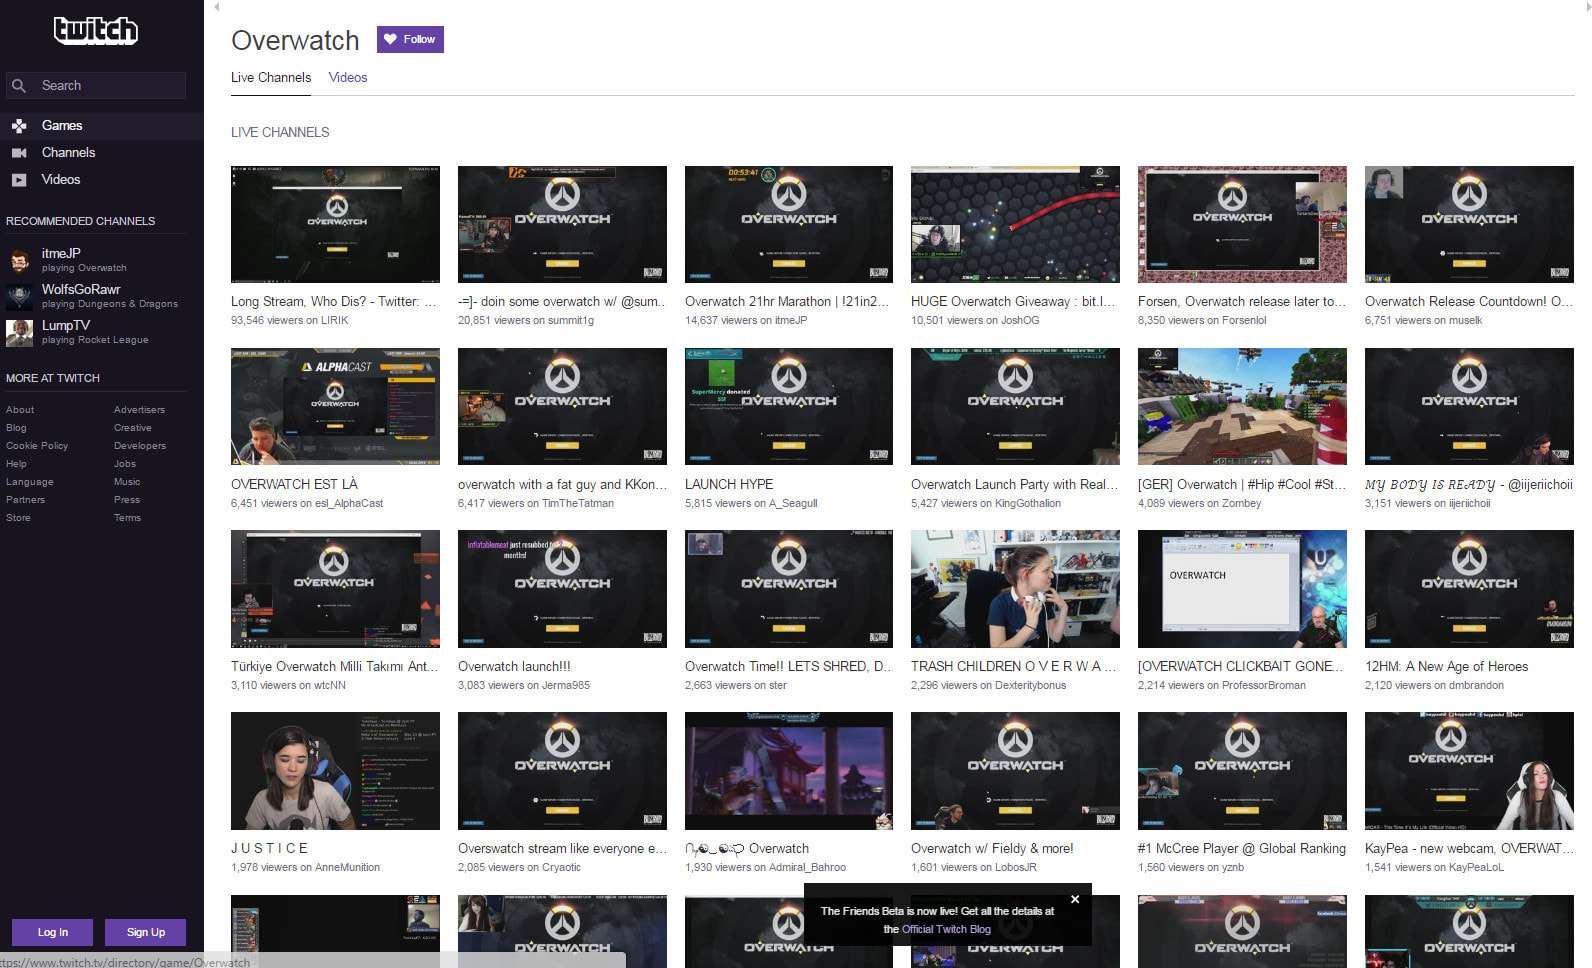This screenshot has width=1592, height=968.
Task: Open the esl_AlphaCast stream thumbnail
Action: point(335,406)
